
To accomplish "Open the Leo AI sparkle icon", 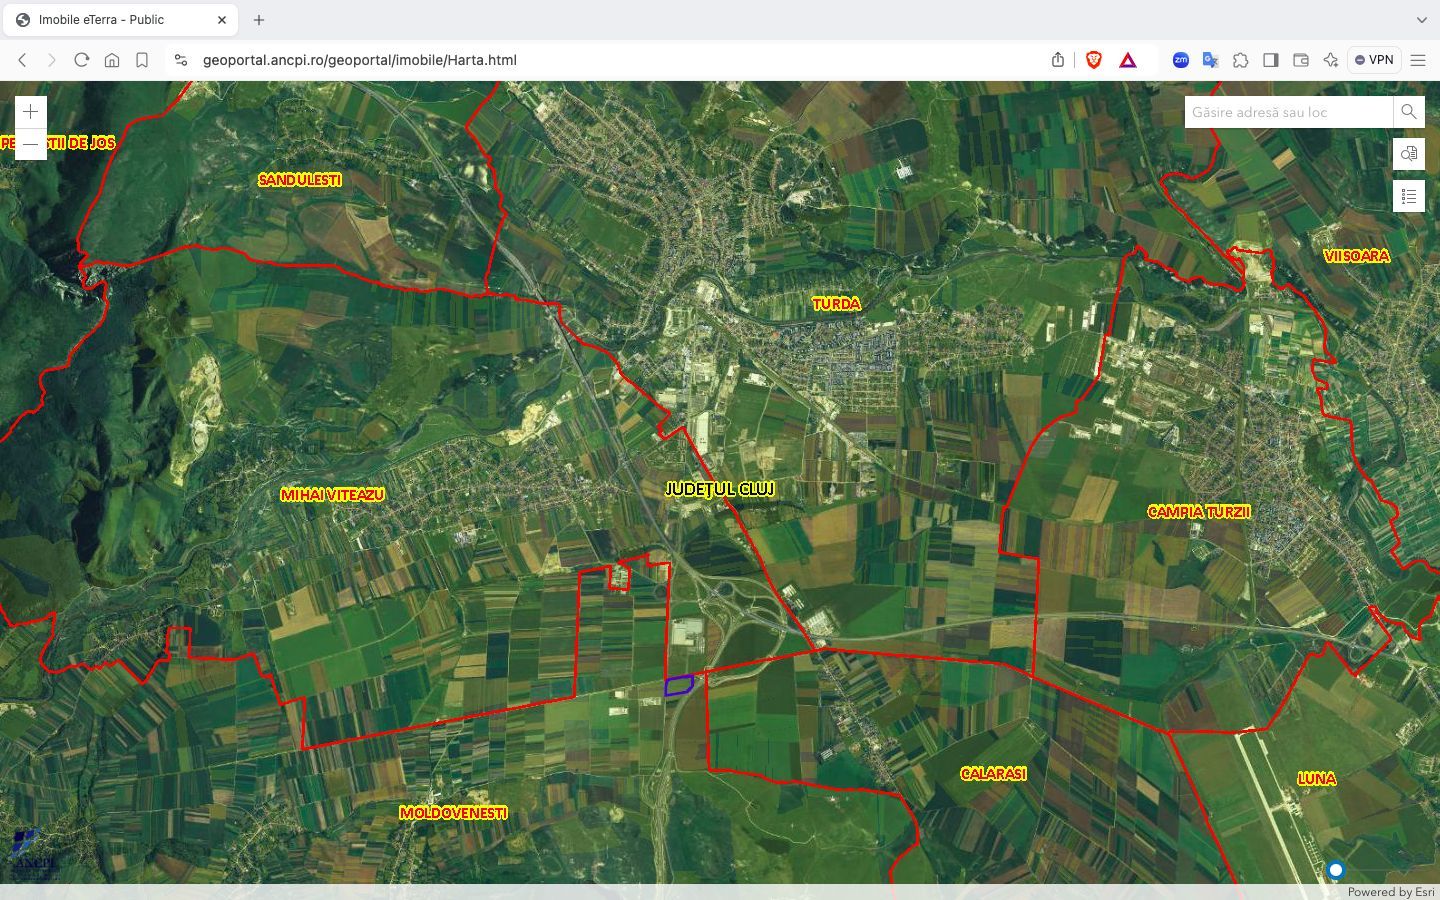I will 1331,60.
